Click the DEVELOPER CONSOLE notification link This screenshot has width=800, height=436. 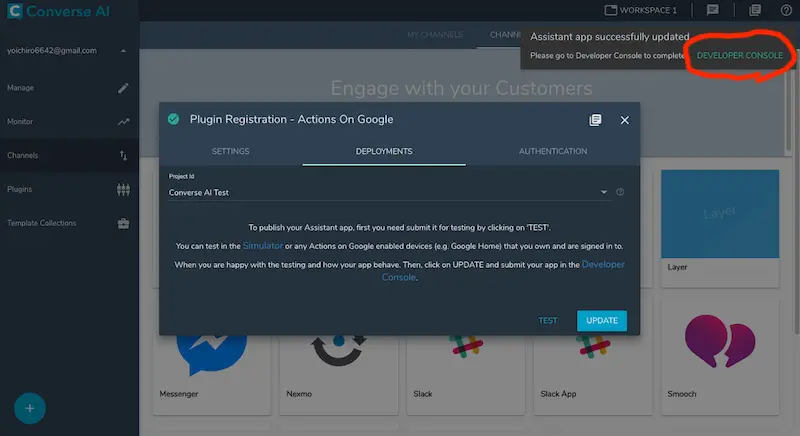(740, 56)
